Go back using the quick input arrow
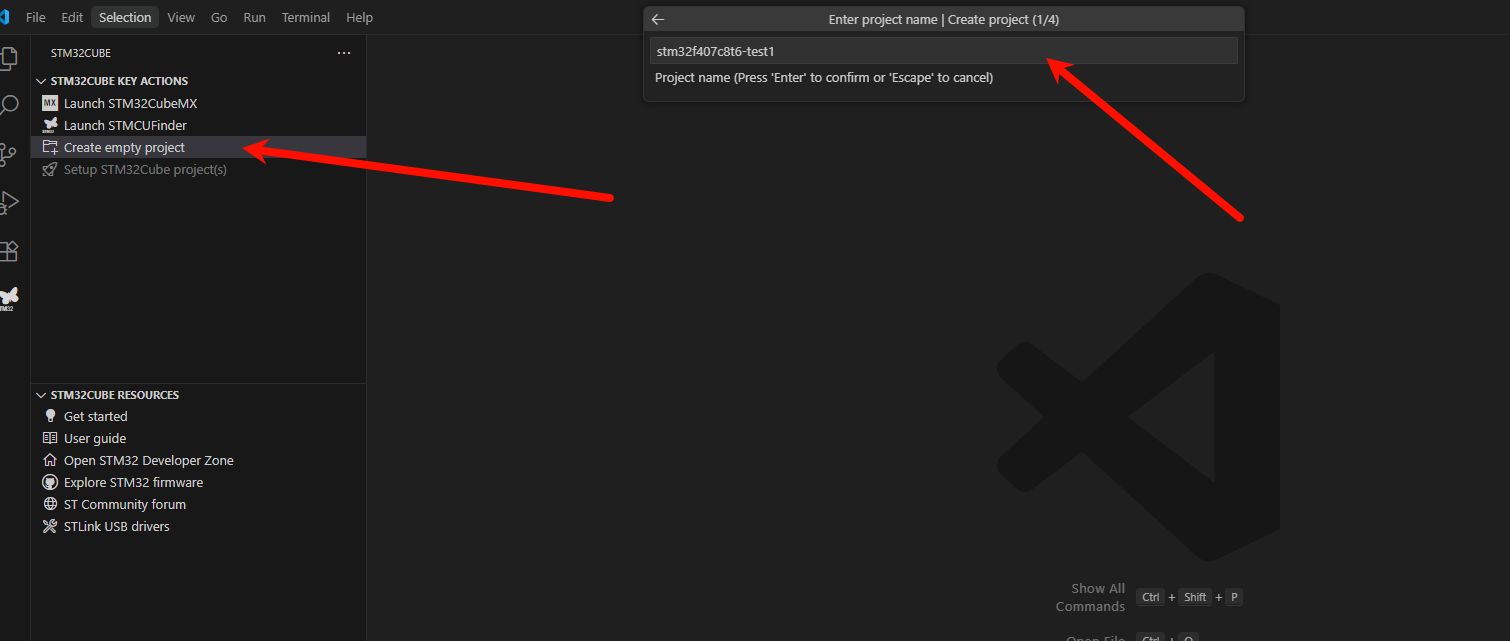Screen dimensions: 1510x641 point(657,19)
